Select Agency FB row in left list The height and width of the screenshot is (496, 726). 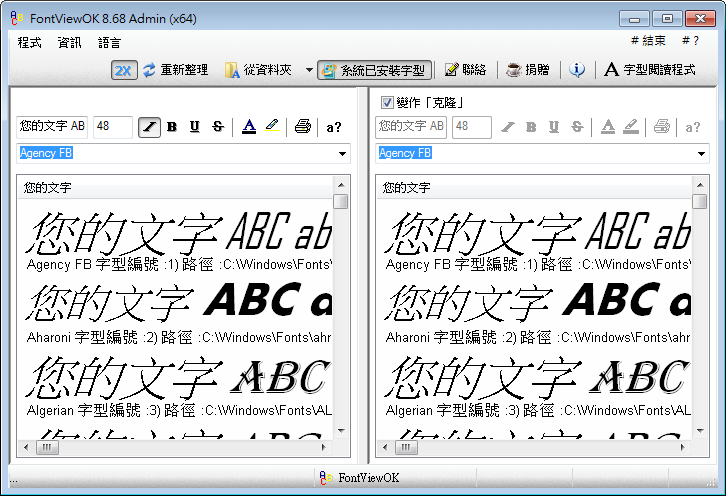pyautogui.click(x=178, y=241)
